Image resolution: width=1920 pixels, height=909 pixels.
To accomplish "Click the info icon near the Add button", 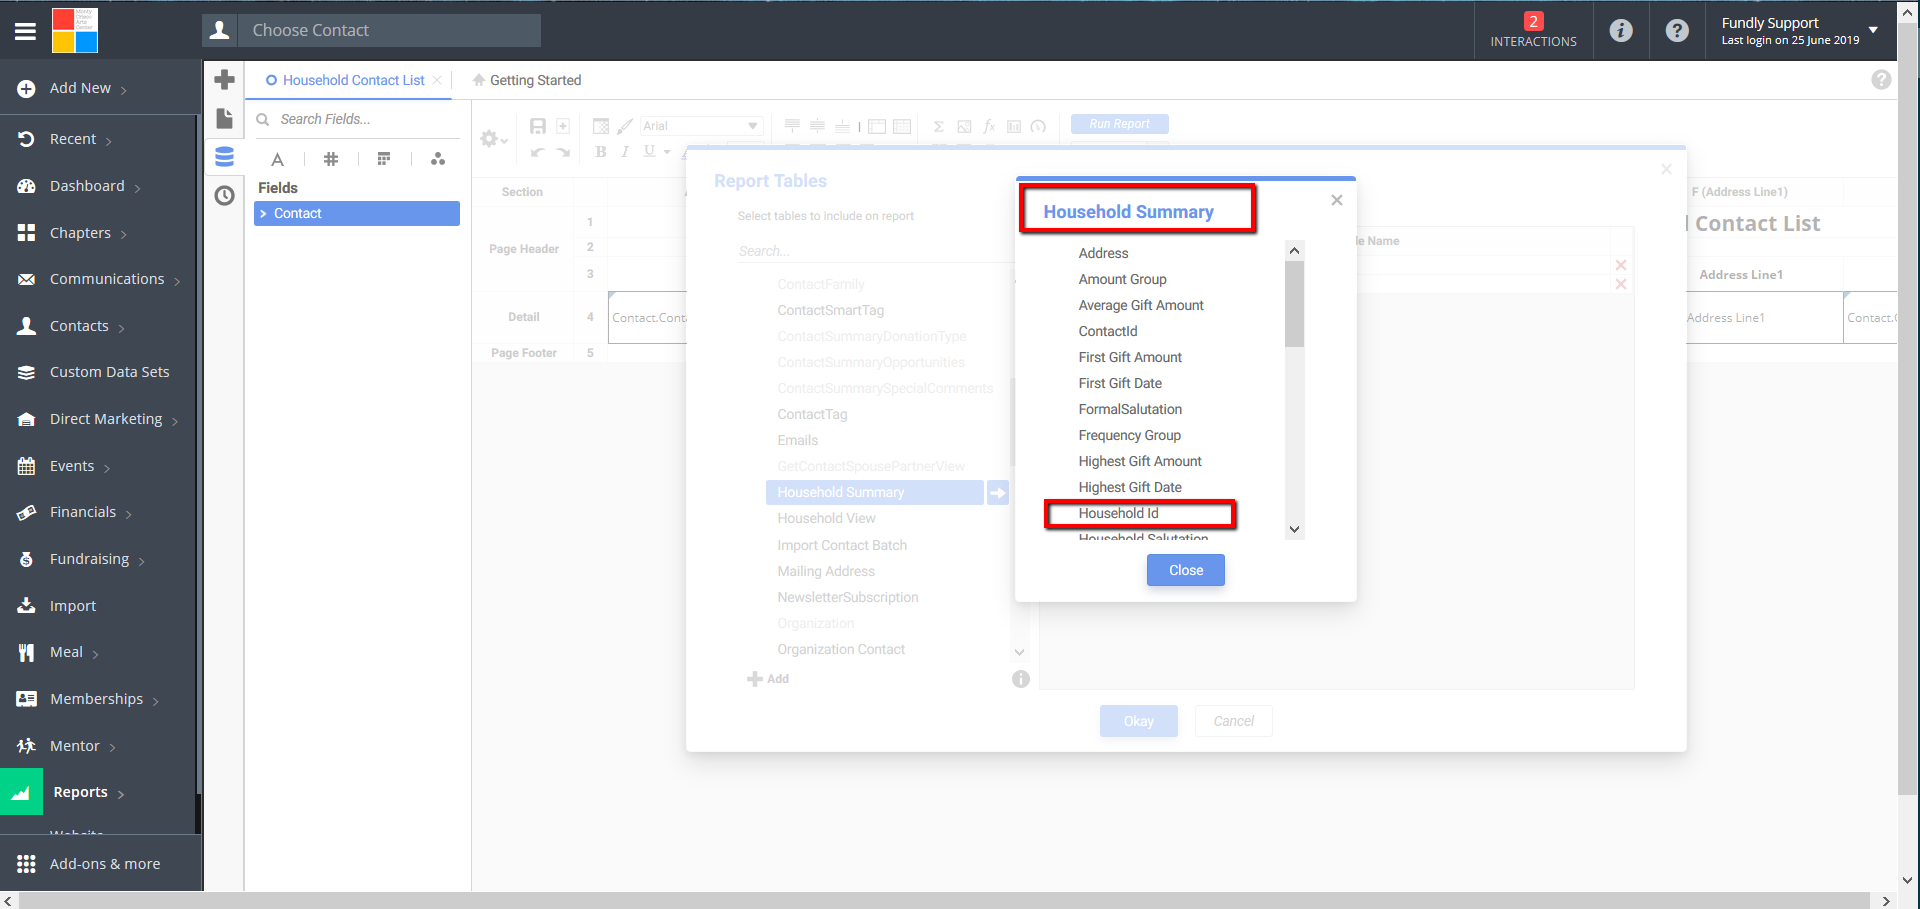I will pos(1021,679).
